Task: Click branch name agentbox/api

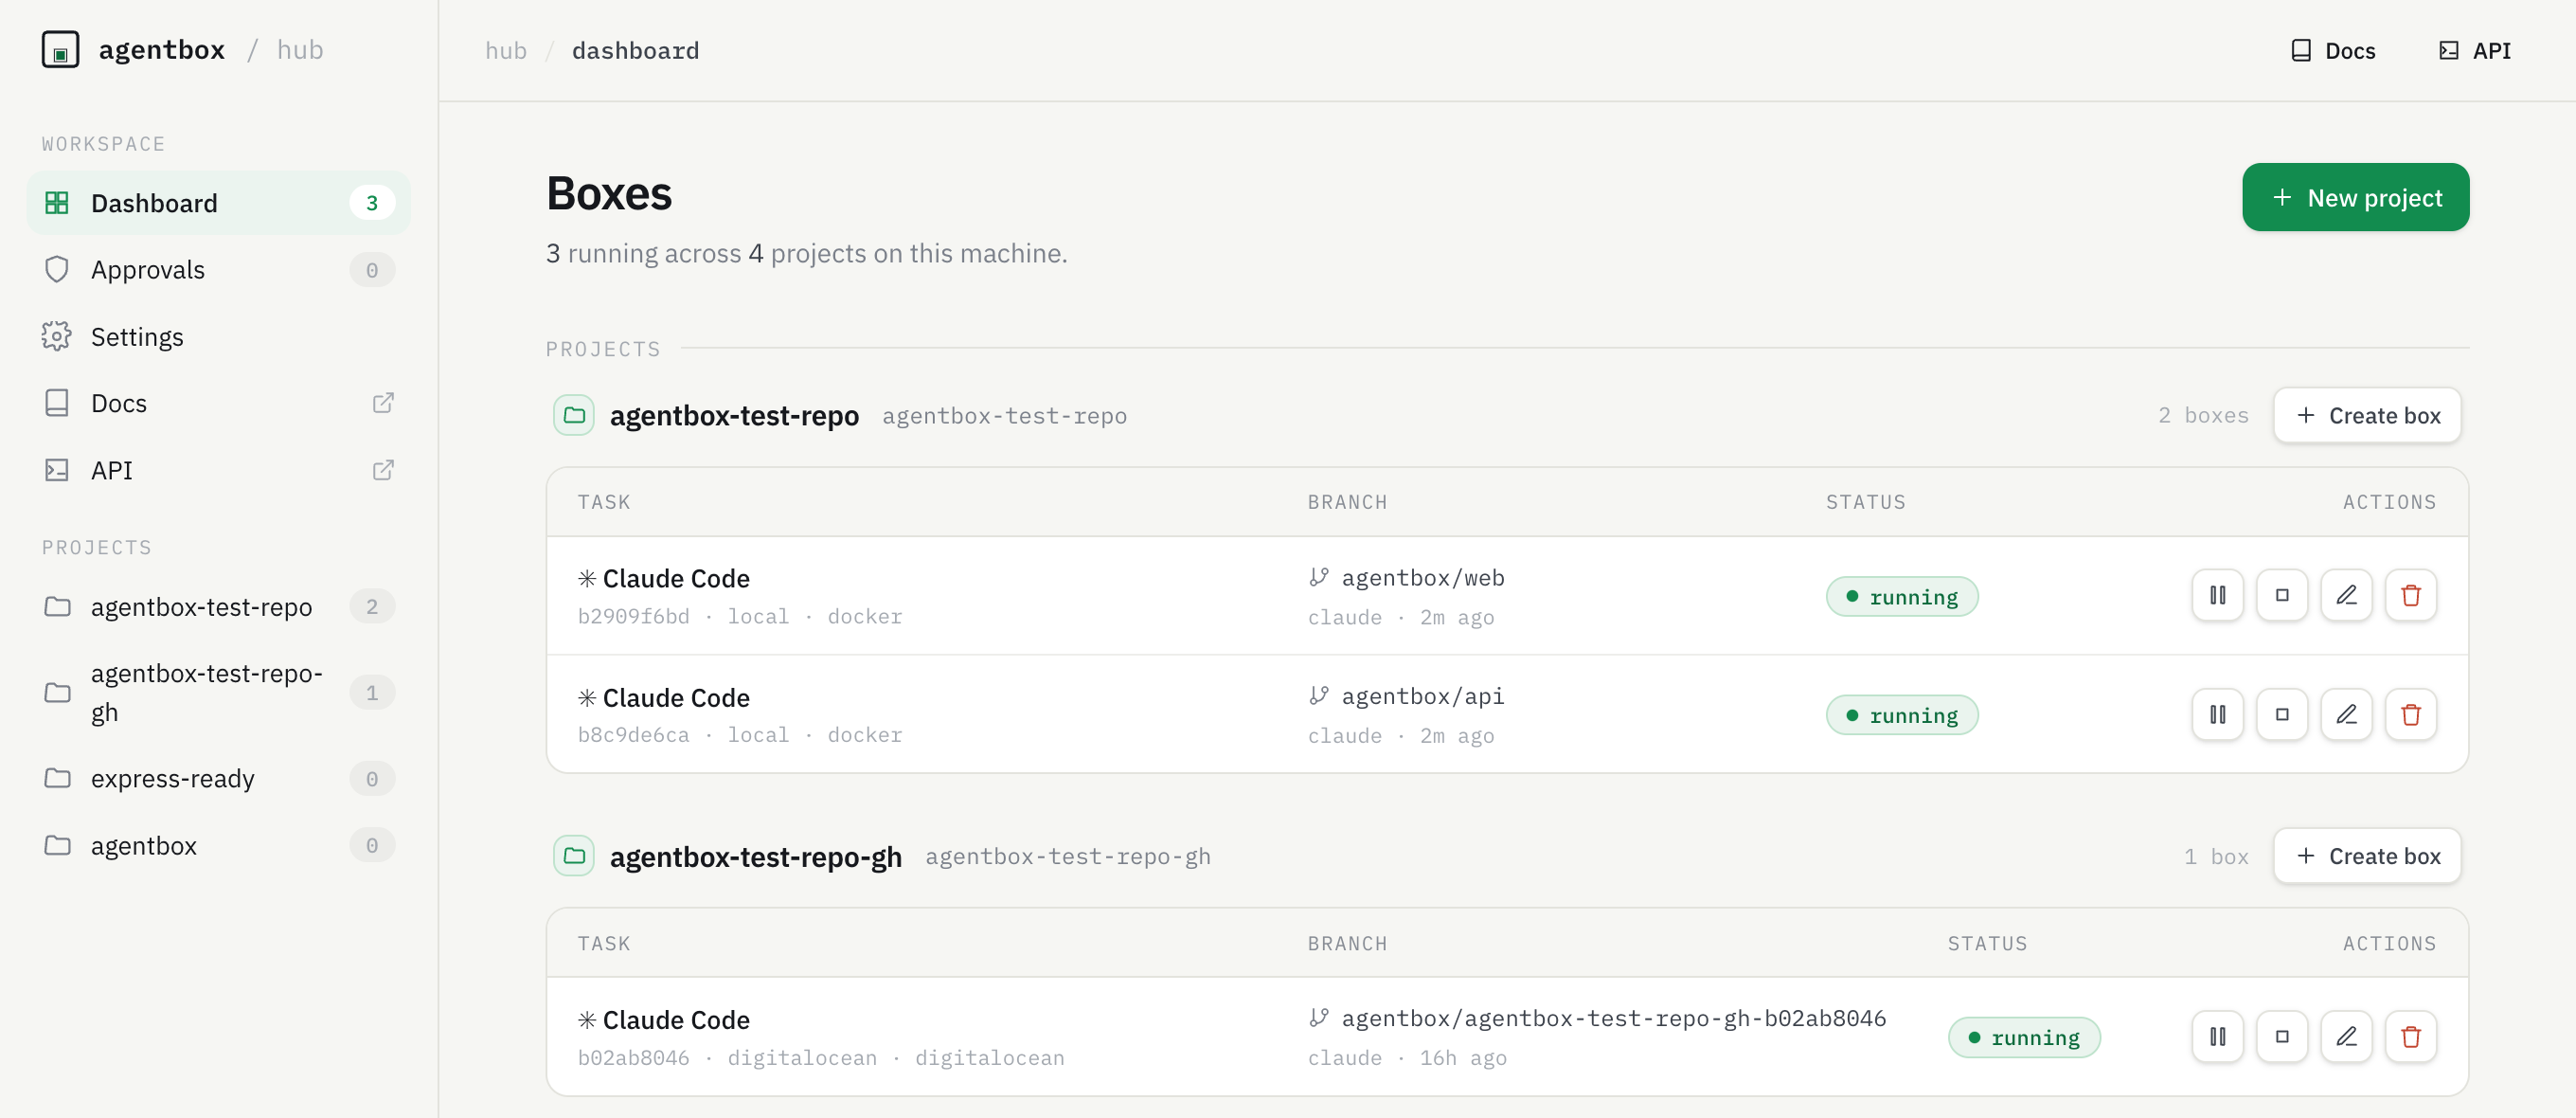Action: pyautogui.click(x=1422, y=696)
